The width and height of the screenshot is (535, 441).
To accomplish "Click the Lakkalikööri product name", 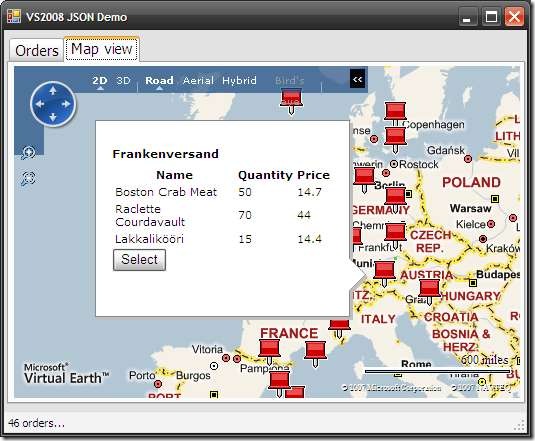I will click(x=149, y=239).
